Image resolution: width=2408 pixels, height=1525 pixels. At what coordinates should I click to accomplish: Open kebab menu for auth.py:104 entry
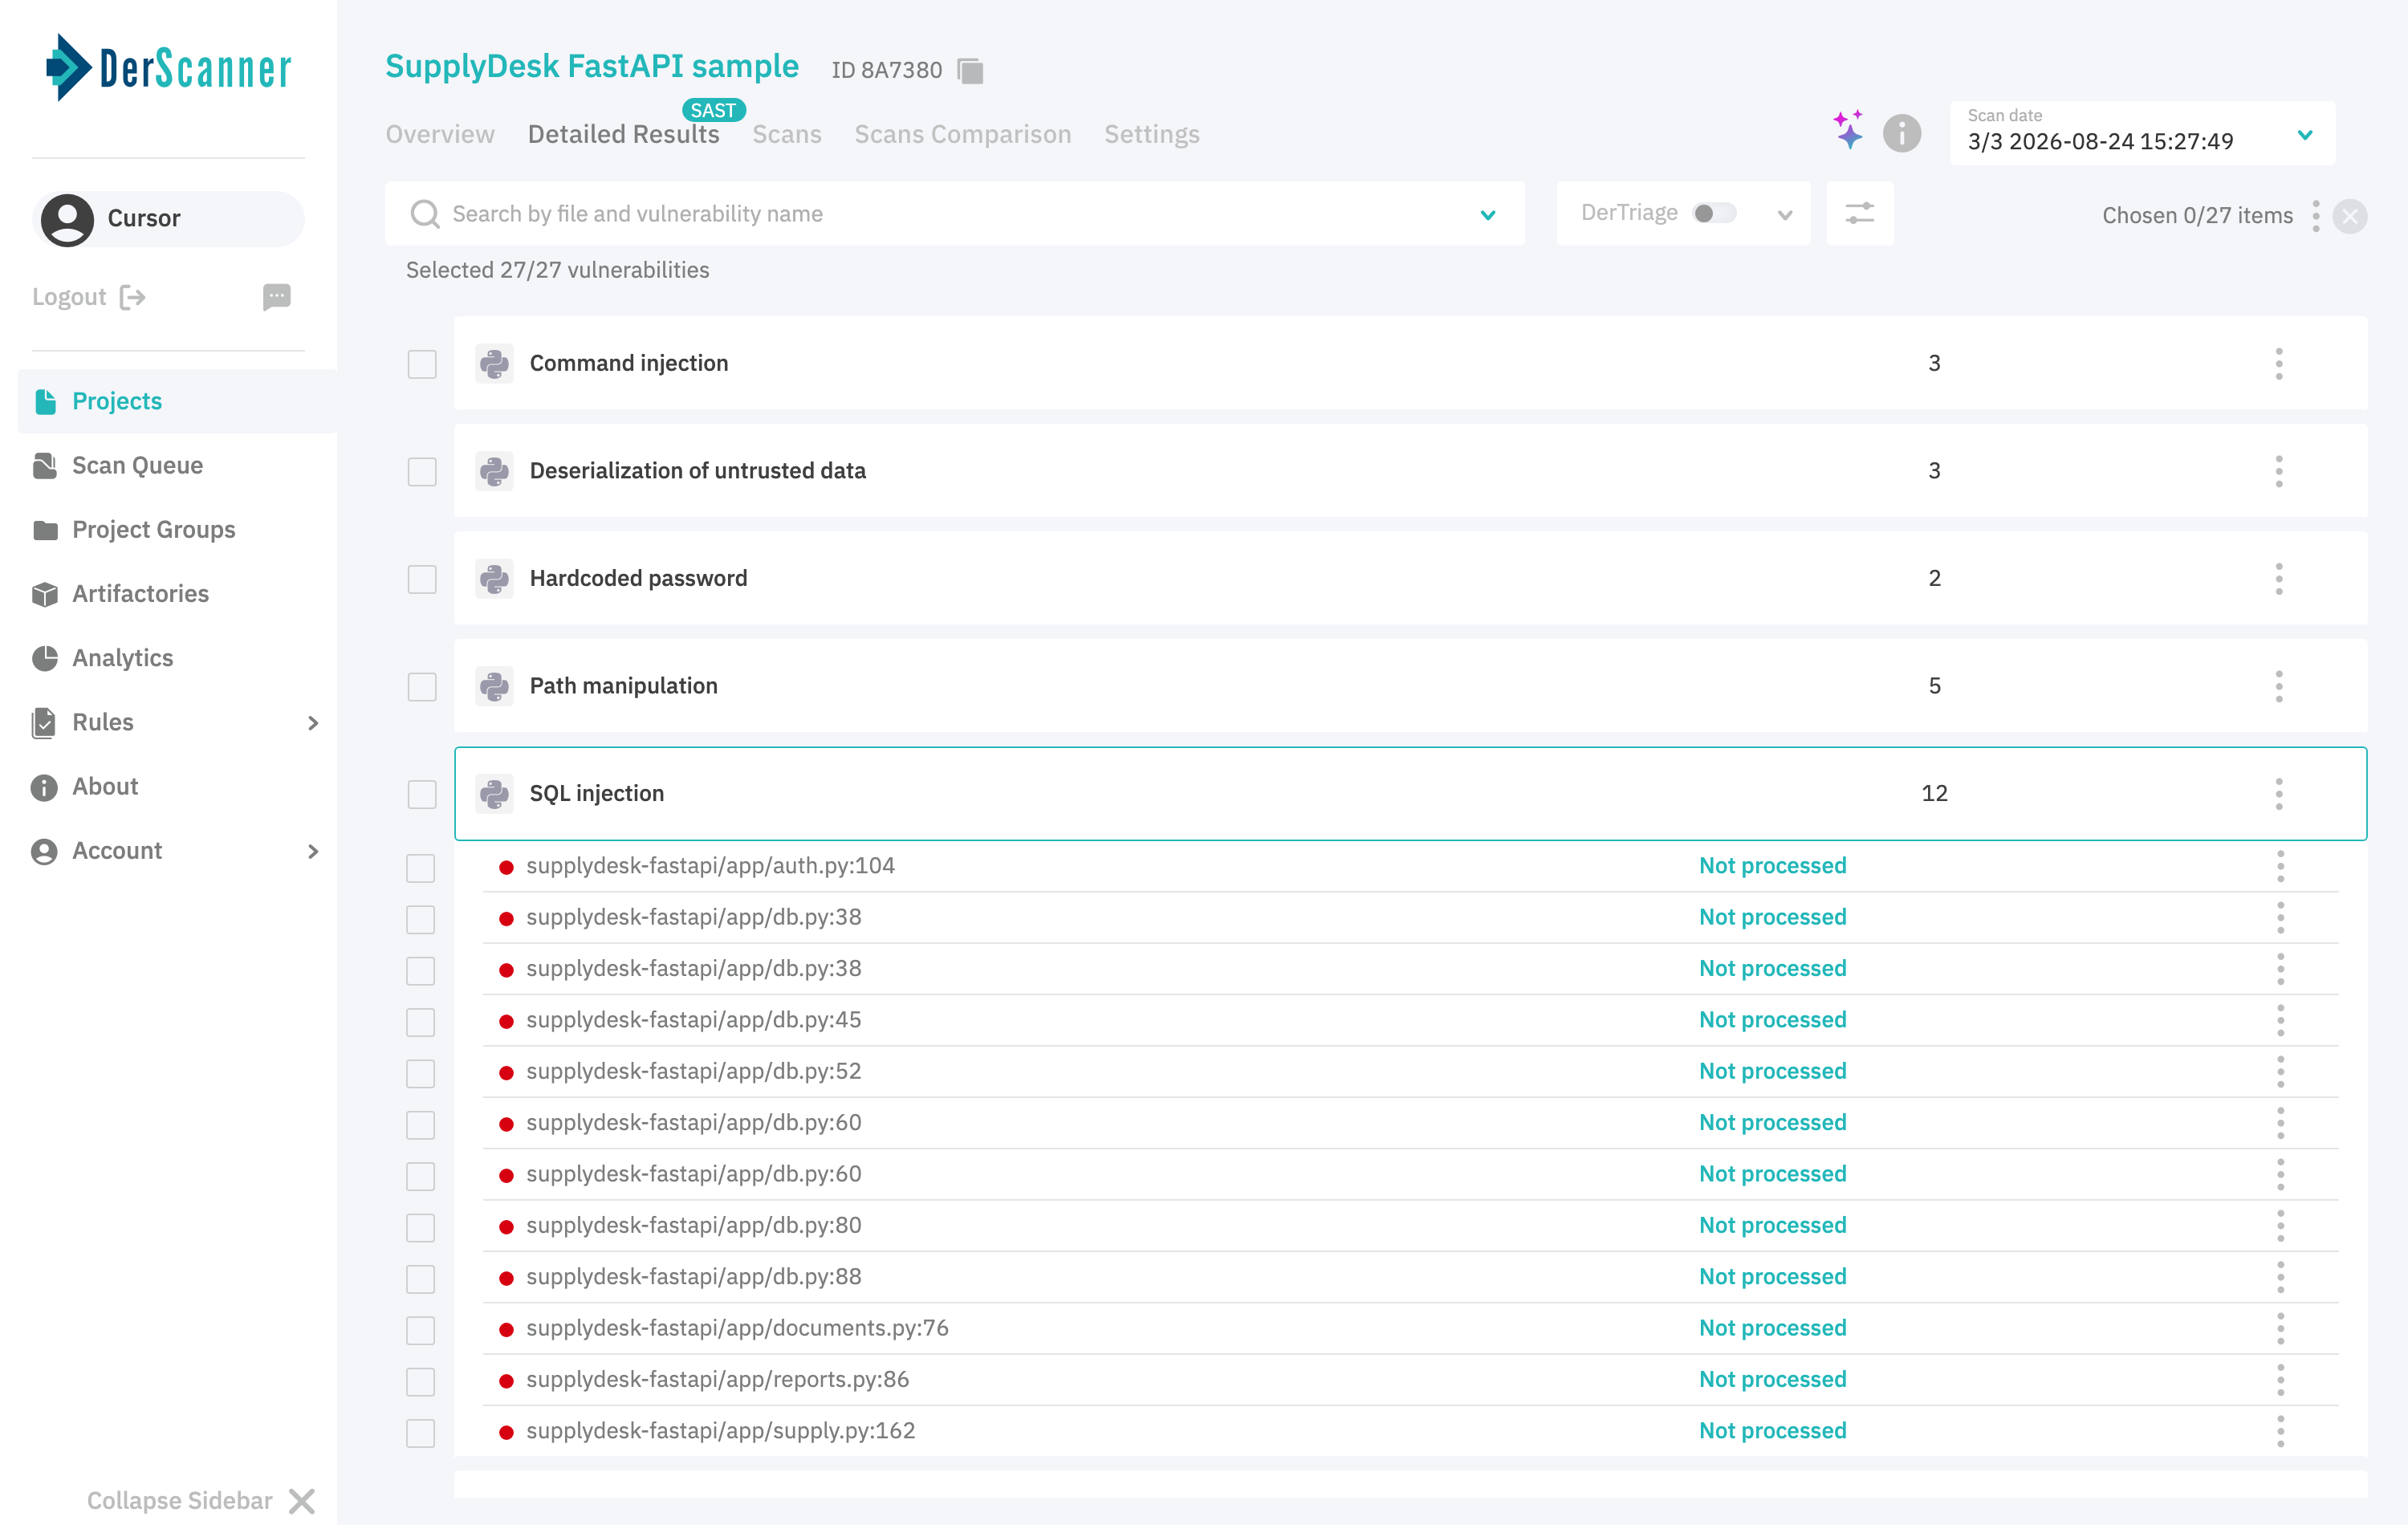(2280, 866)
